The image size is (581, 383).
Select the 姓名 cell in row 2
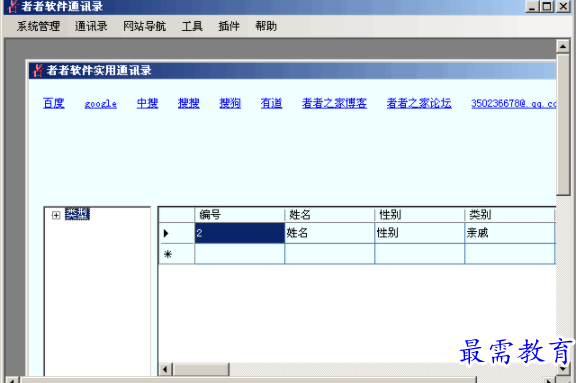click(329, 233)
